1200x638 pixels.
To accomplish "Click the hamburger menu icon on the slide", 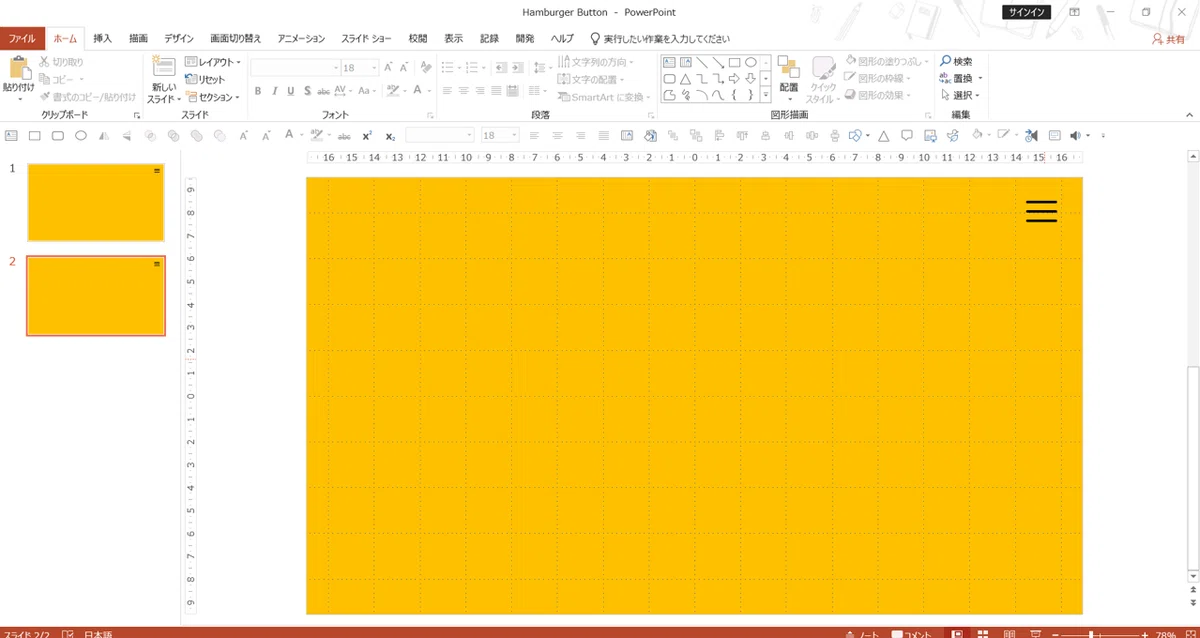I will coord(1041,211).
